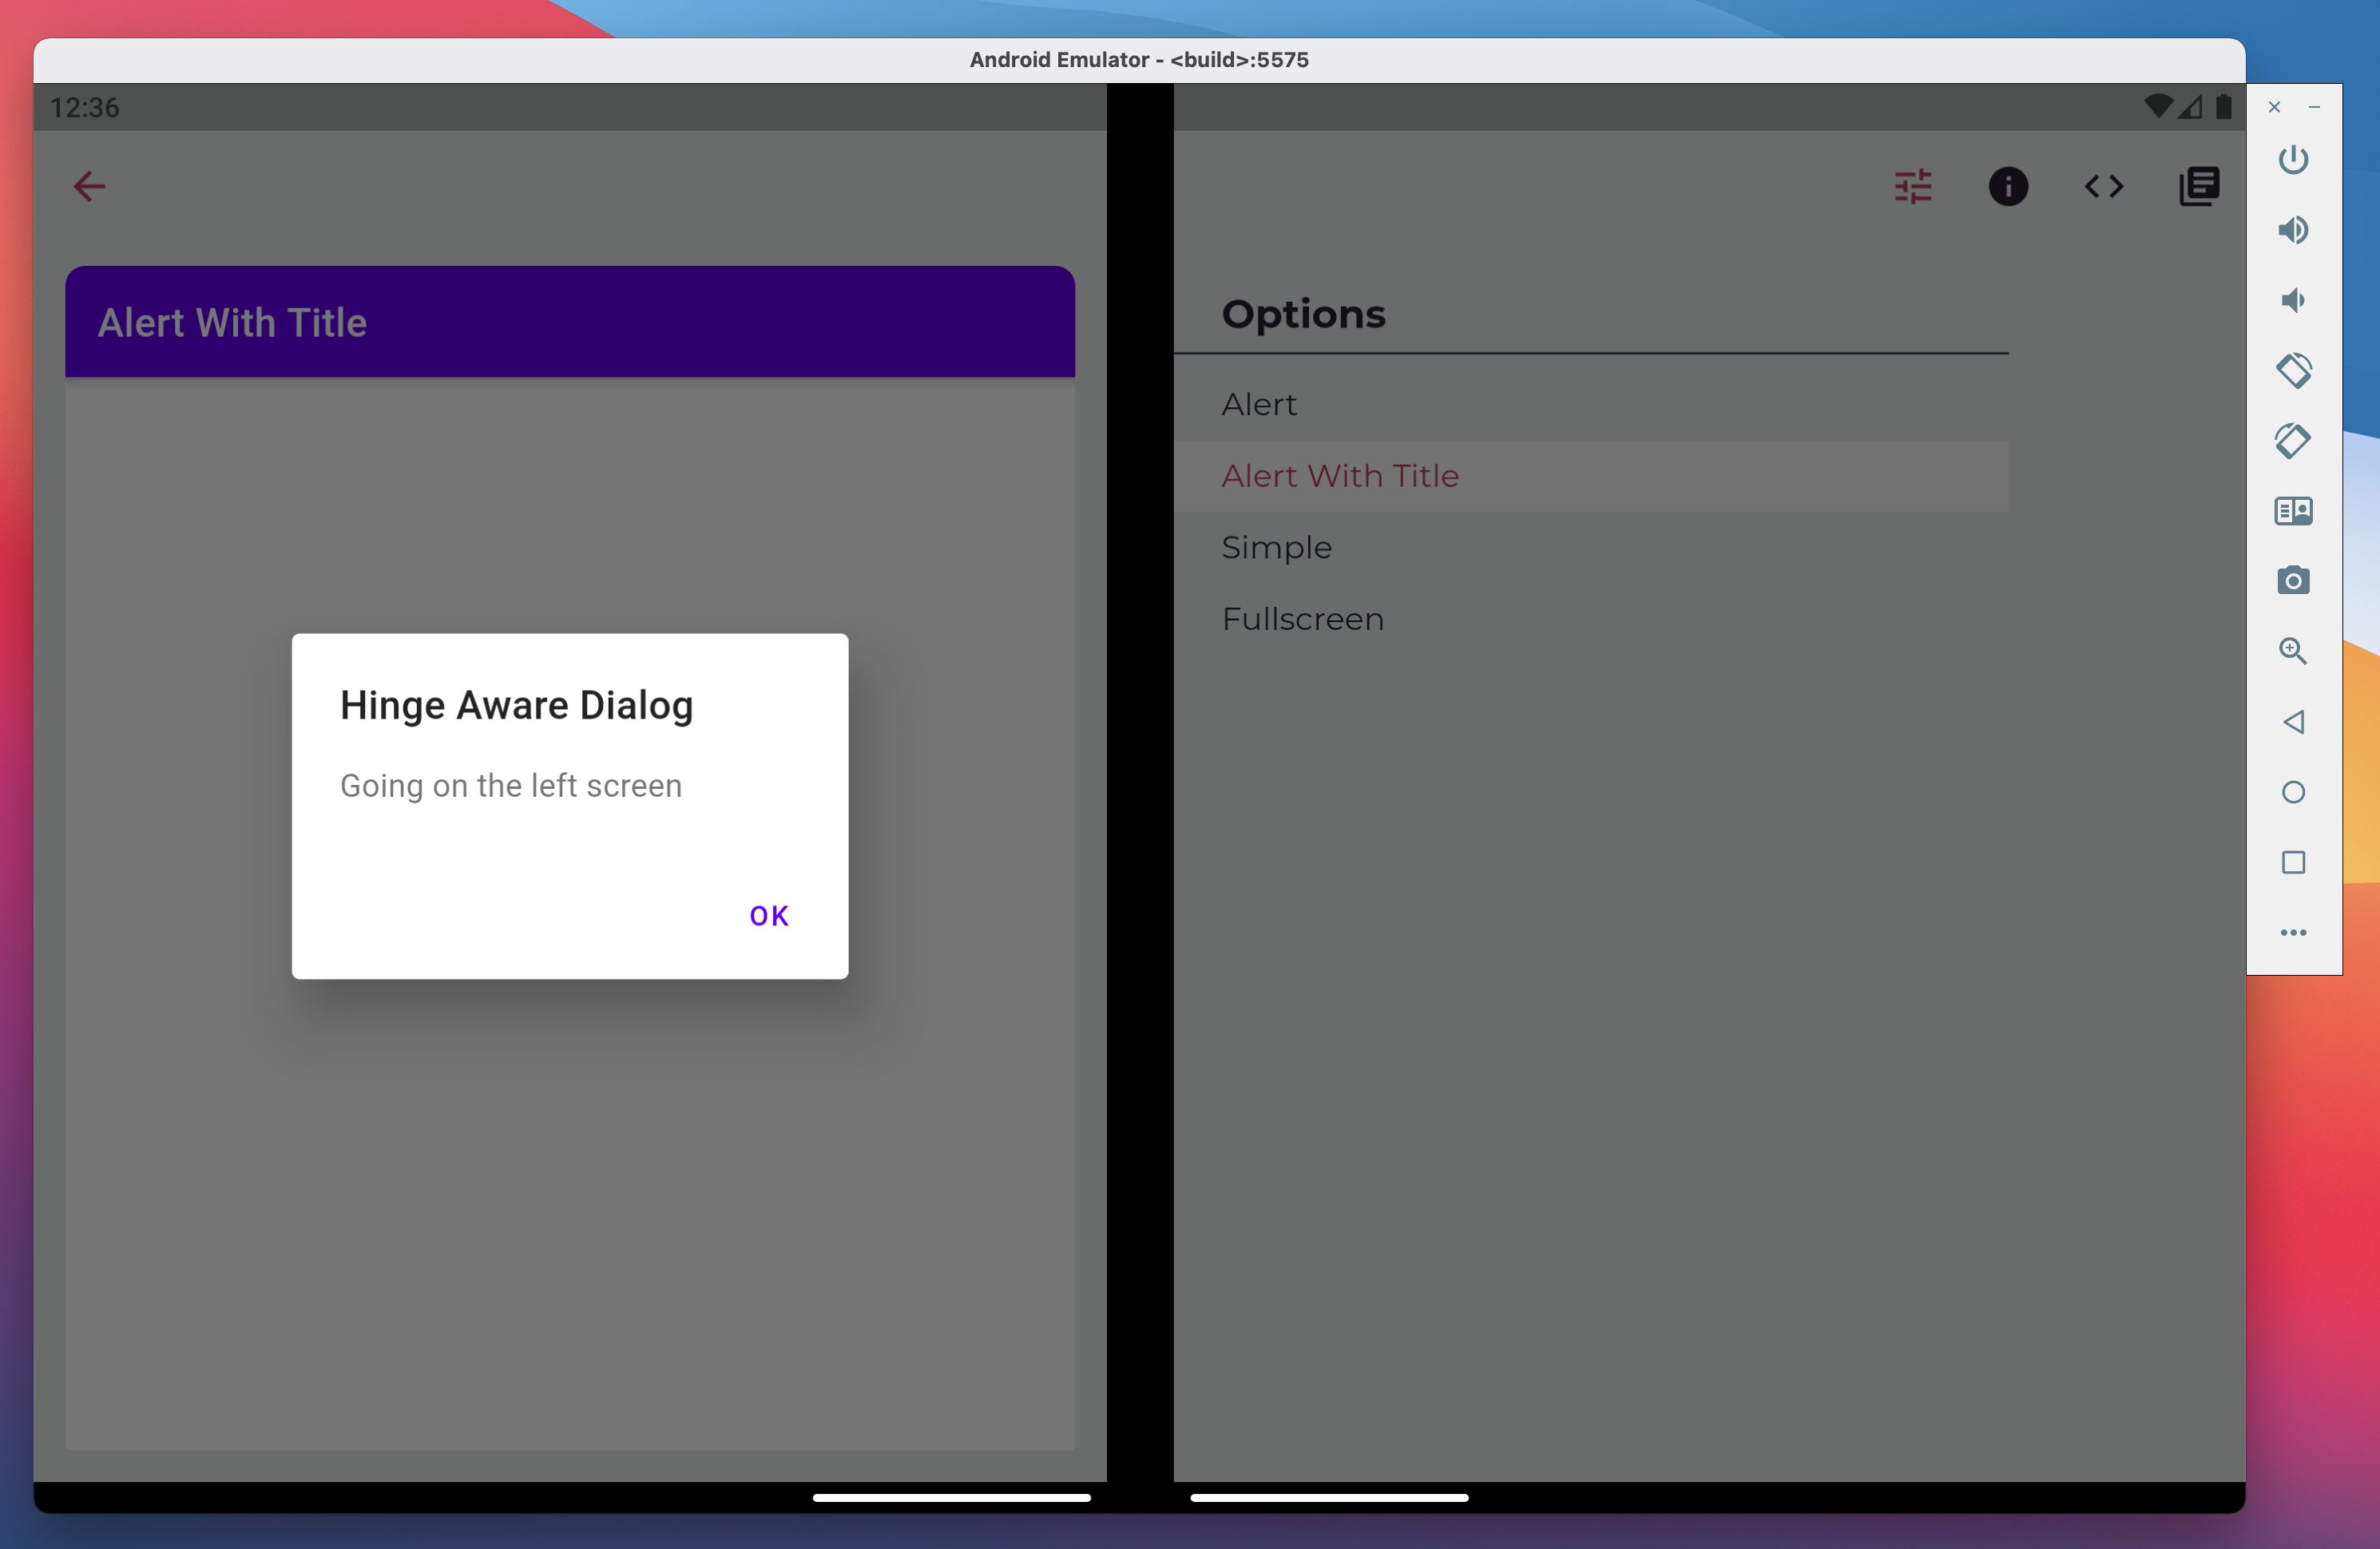Viewport: 2380px width, 1549px height.
Task: Click the 12:36 status bar clock
Action: coord(85,107)
